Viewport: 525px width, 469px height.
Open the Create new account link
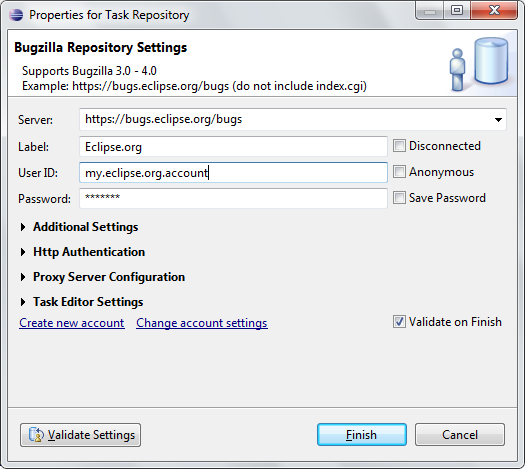pos(72,323)
